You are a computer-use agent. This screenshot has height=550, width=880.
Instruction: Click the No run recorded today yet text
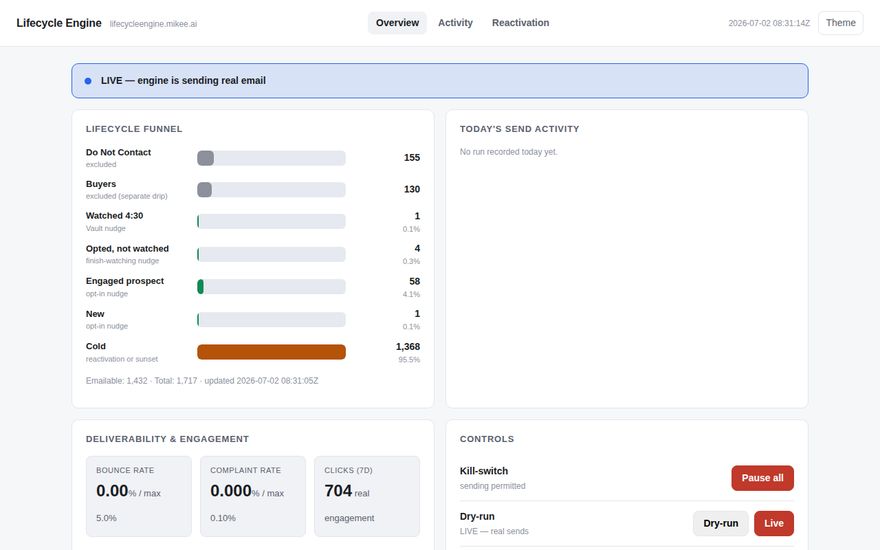(508, 152)
